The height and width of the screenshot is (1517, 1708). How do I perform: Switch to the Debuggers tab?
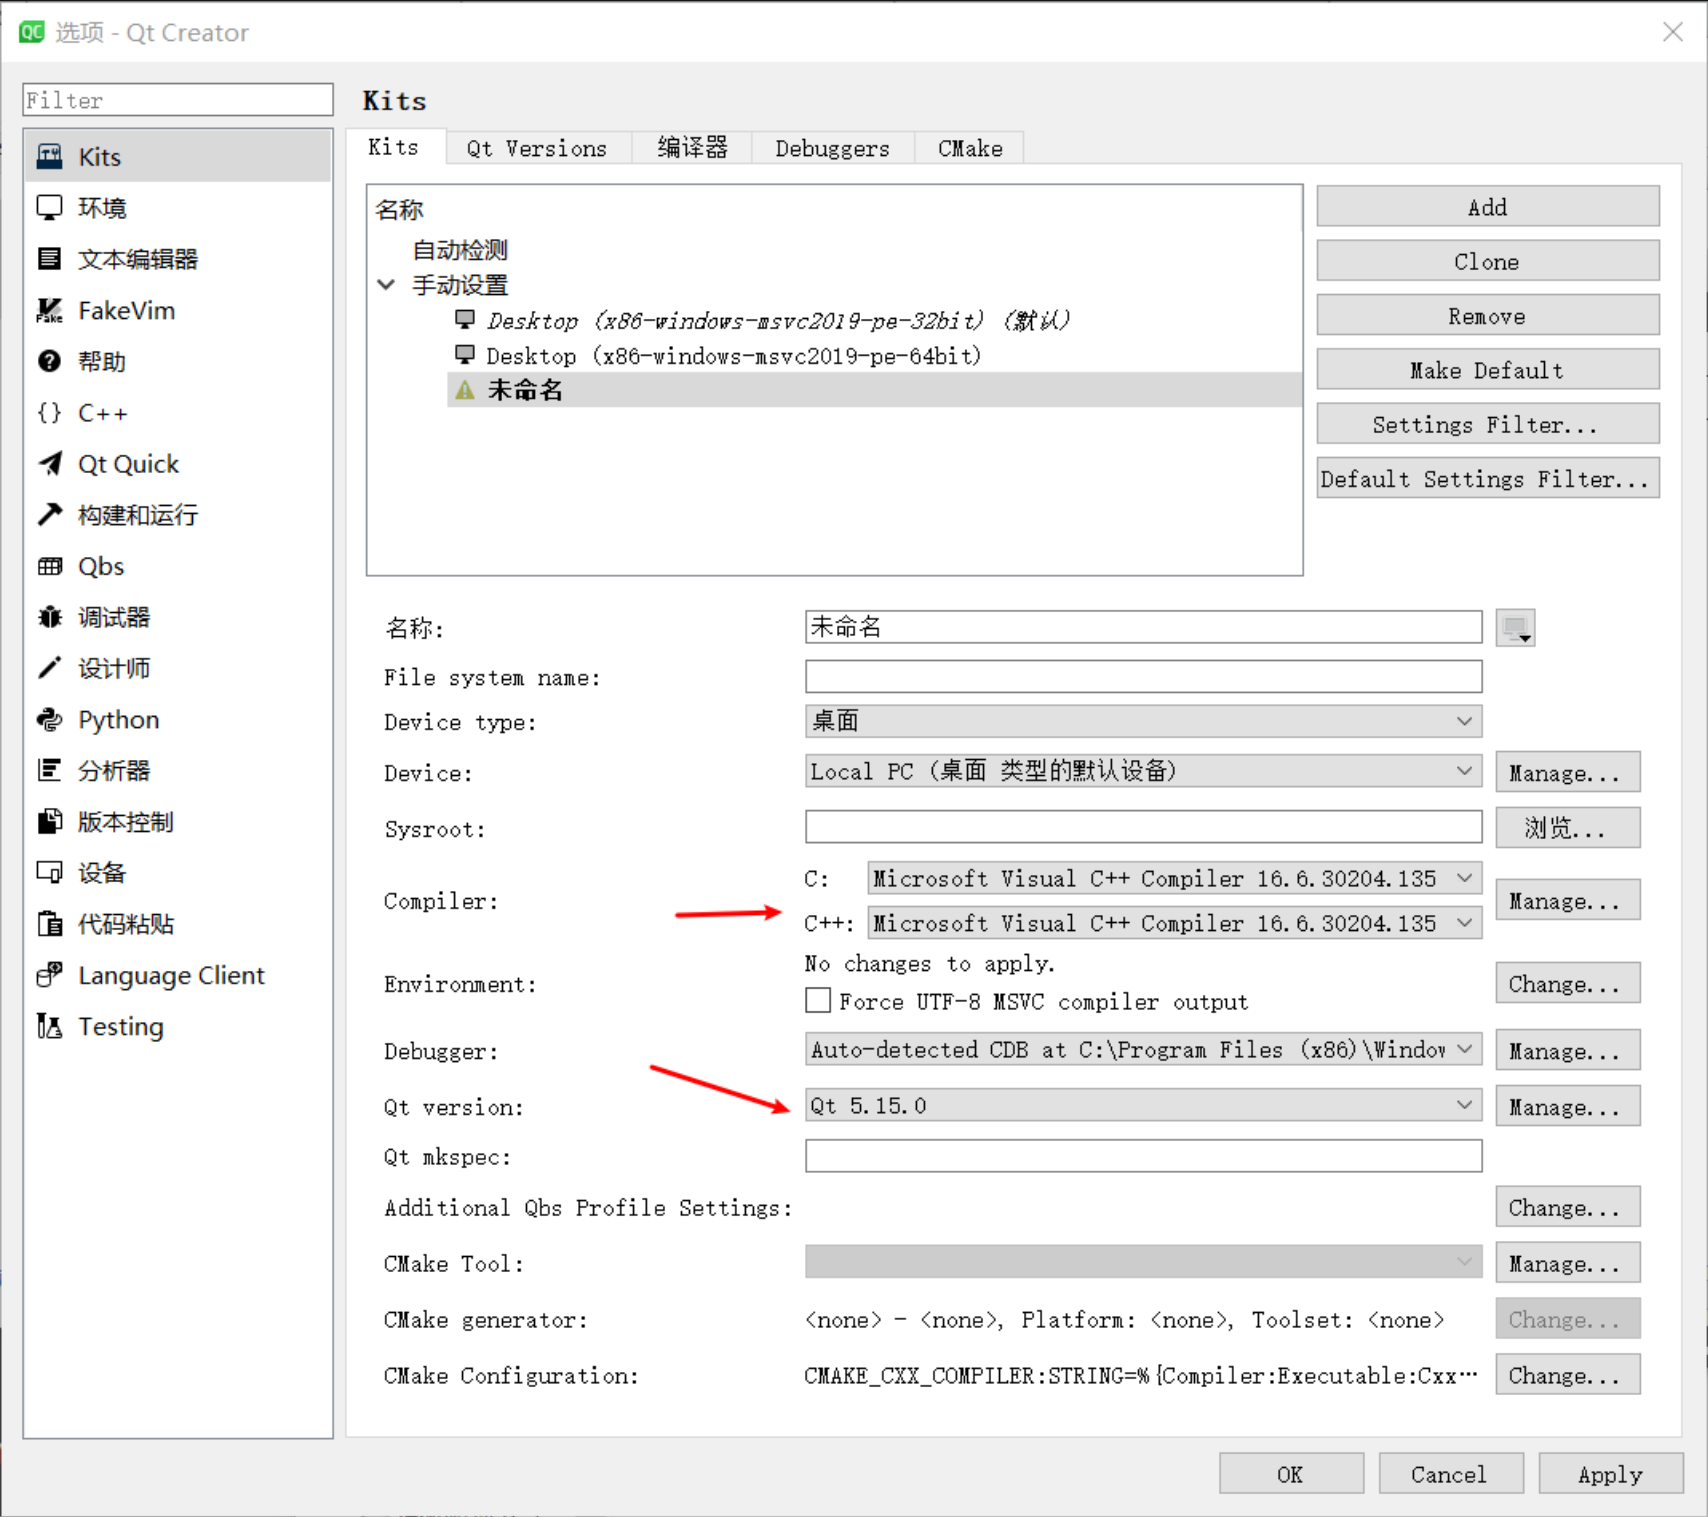[832, 148]
